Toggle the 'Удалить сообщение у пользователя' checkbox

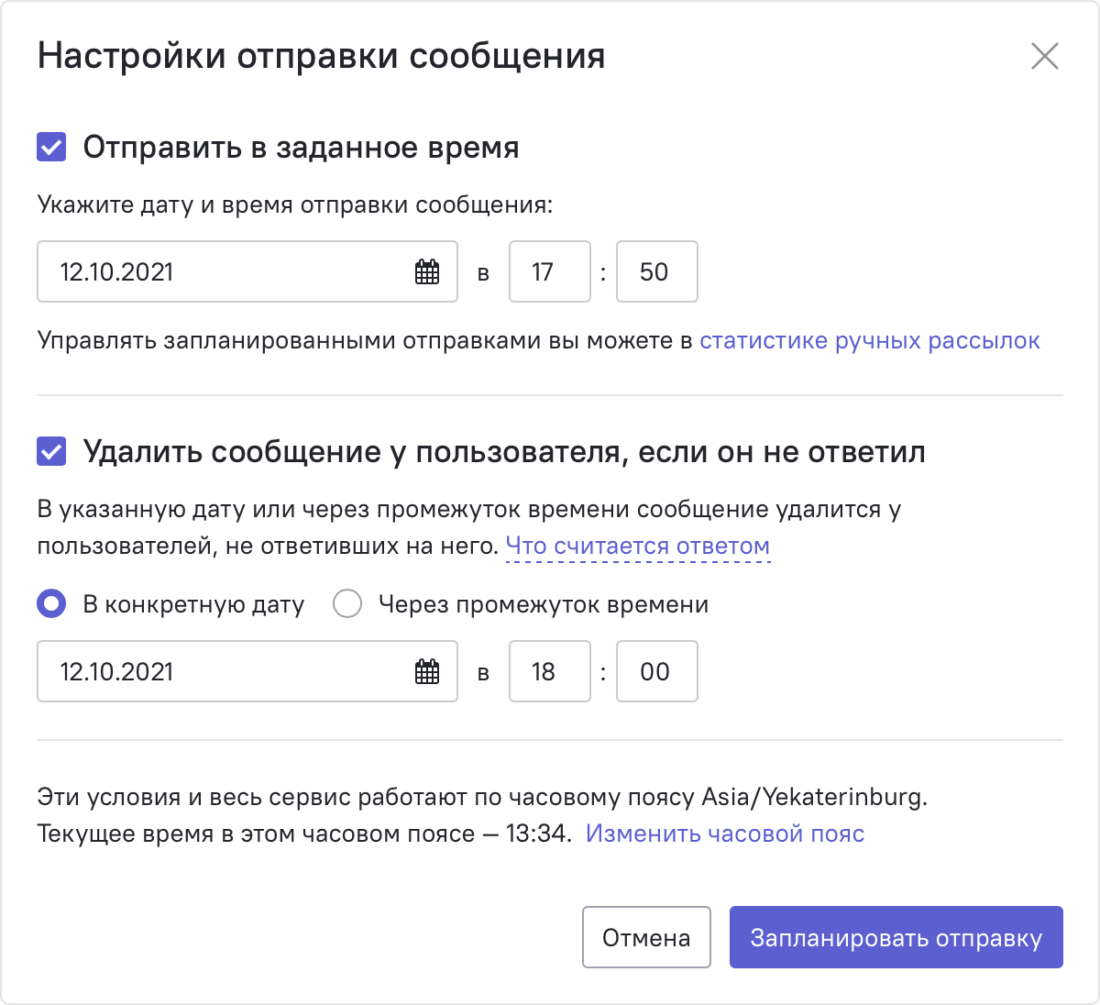coord(51,452)
